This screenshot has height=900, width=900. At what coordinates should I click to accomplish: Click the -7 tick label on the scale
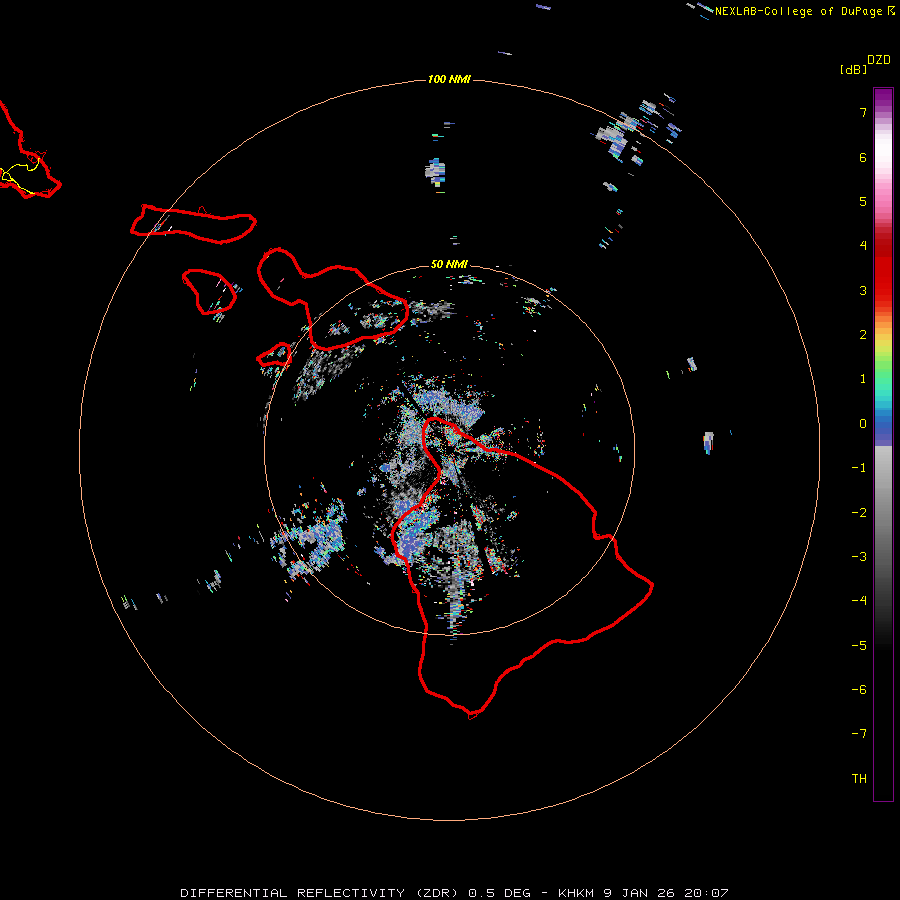(x=859, y=734)
